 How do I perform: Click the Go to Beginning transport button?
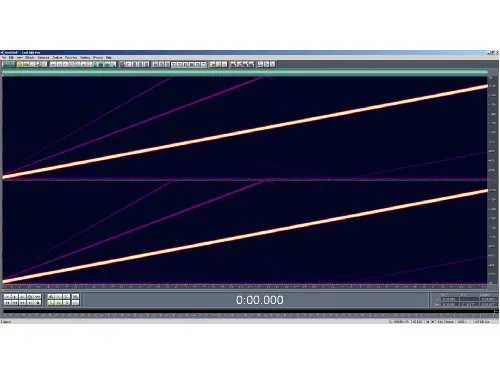click(7, 303)
